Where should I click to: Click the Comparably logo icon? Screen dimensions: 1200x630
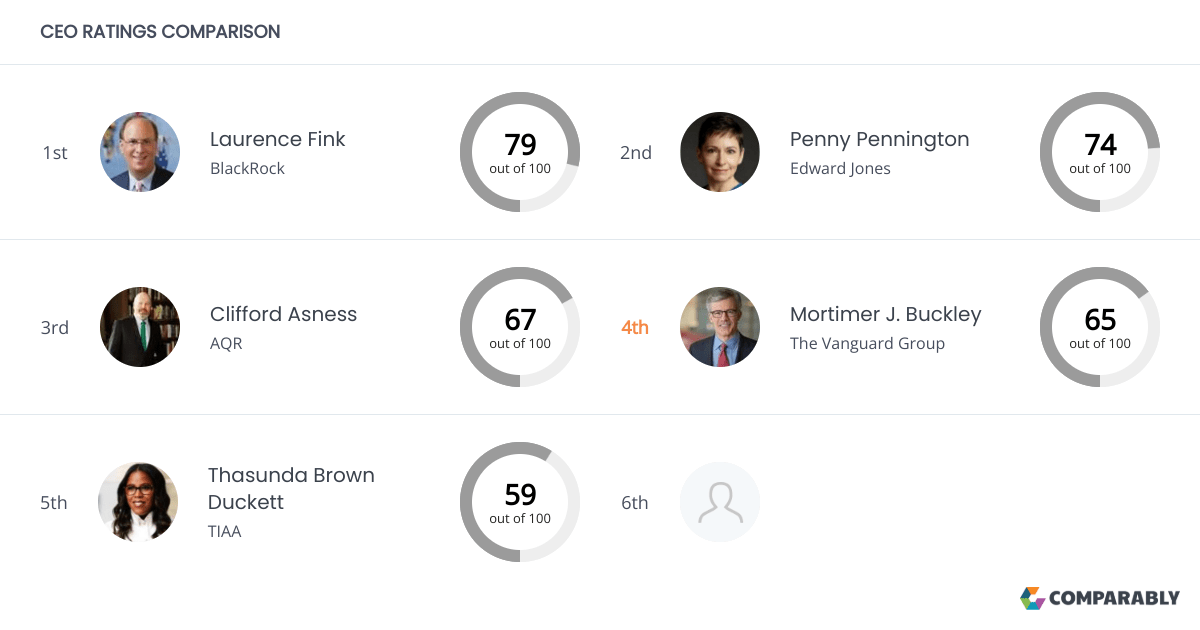pos(1032,598)
